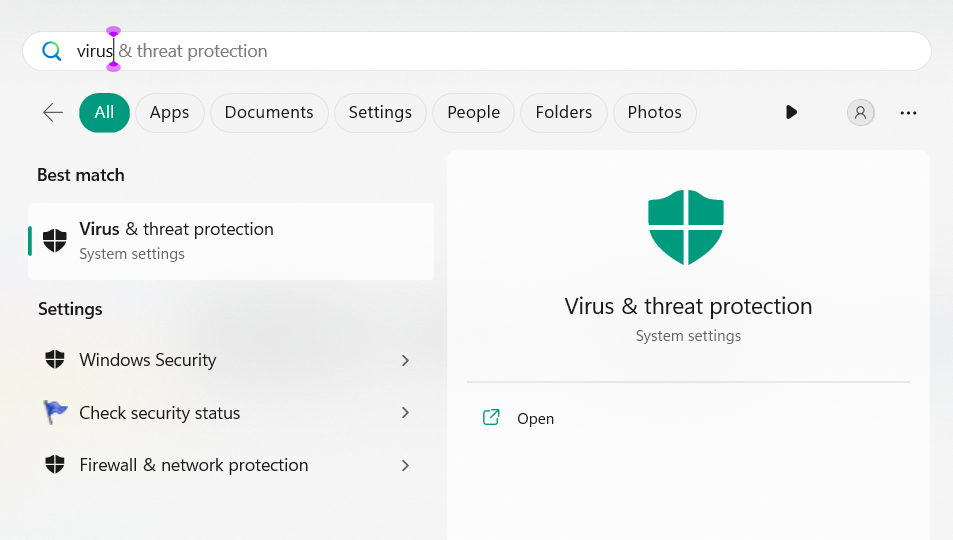Expand Check security status chevron

(405, 413)
